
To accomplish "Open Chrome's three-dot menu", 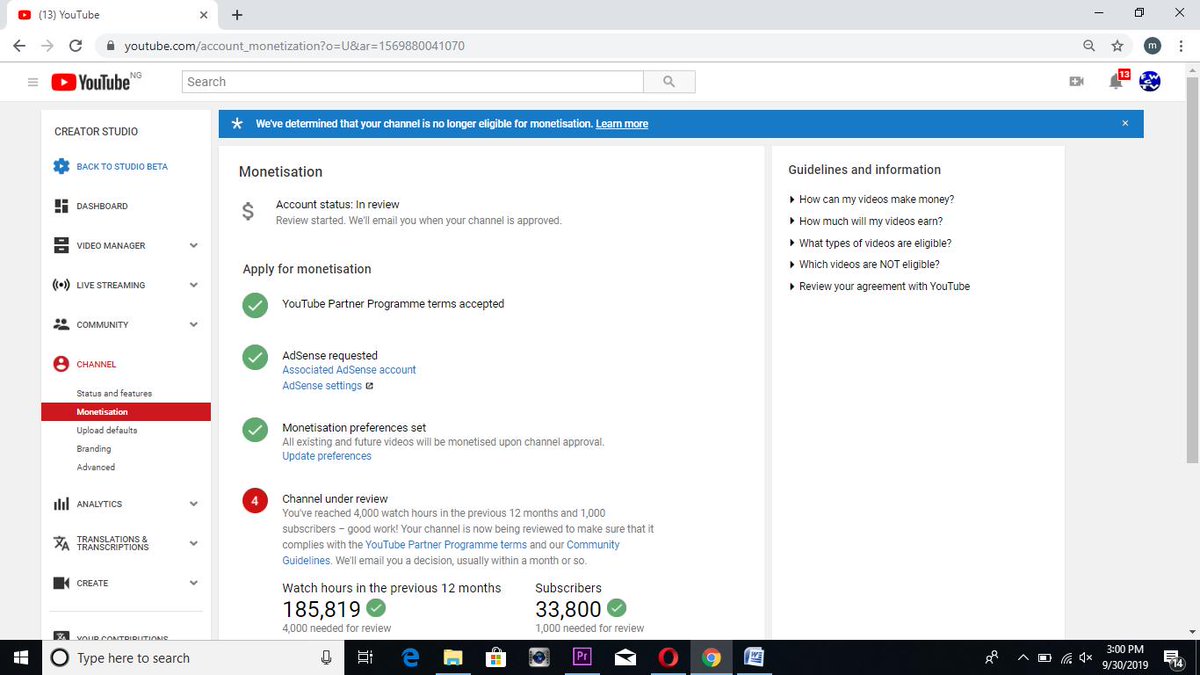I will click(x=1181, y=46).
